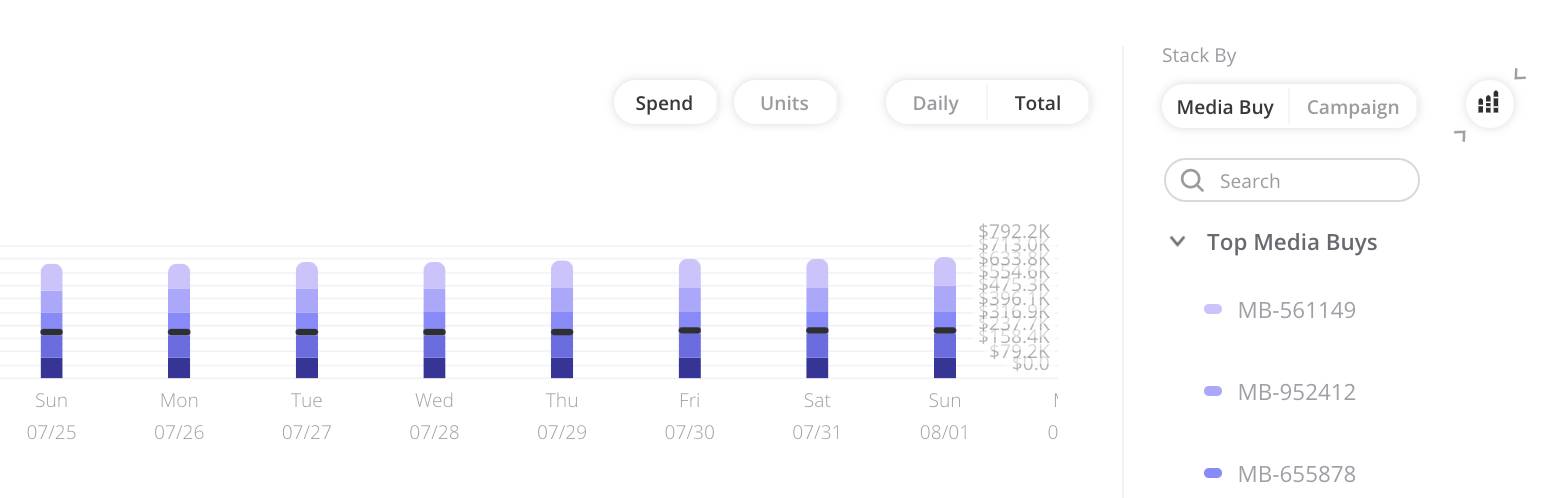Click the MB-952412 legend color dot

[1213, 392]
